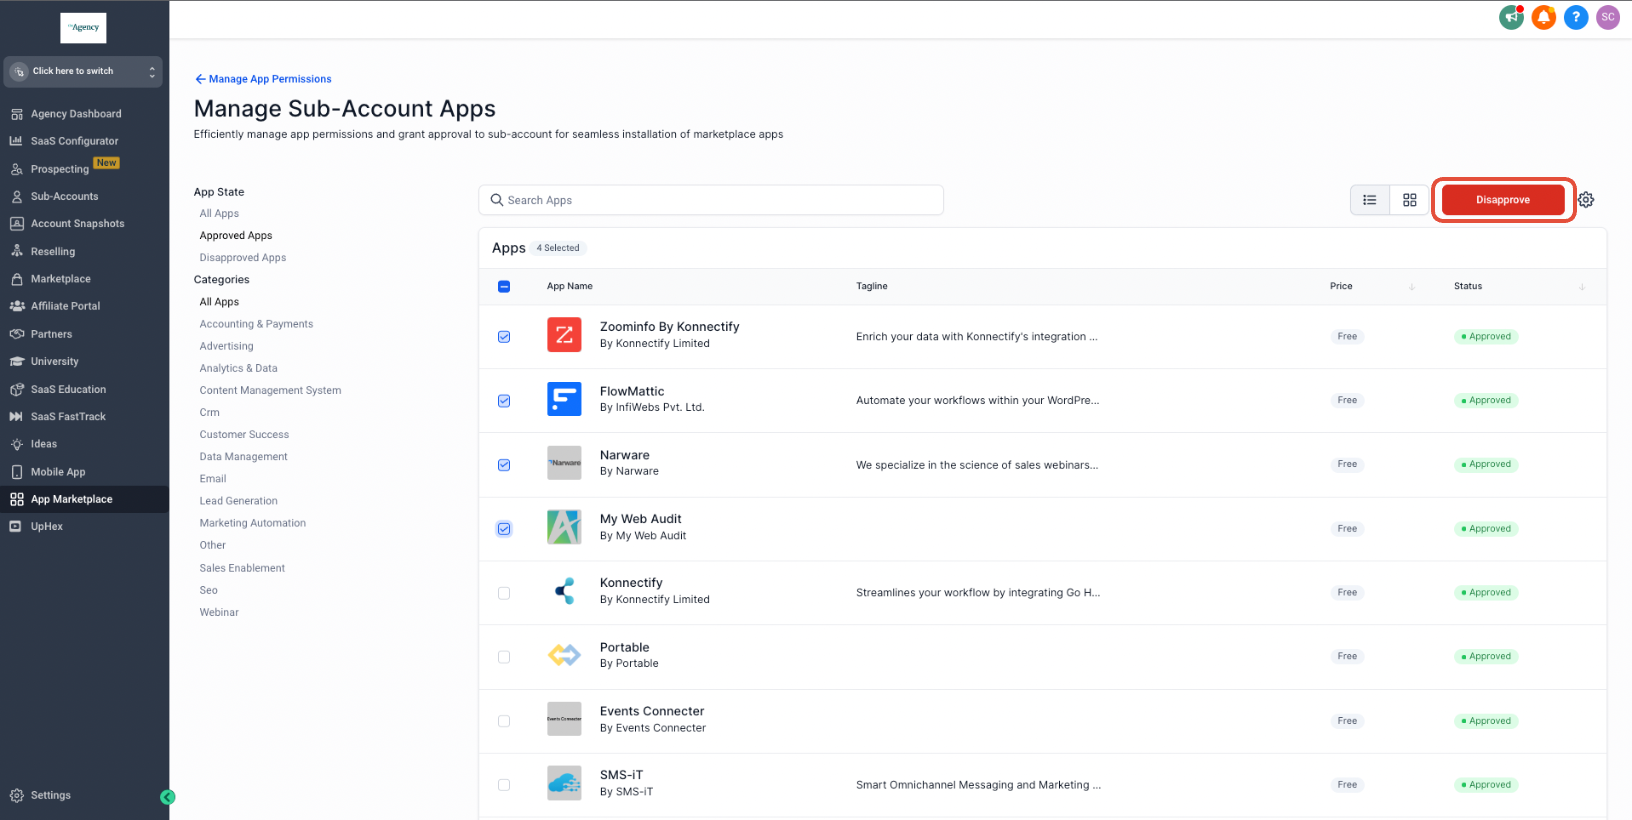This screenshot has width=1632, height=820.
Task: Switch to grid view icon
Action: click(x=1410, y=200)
